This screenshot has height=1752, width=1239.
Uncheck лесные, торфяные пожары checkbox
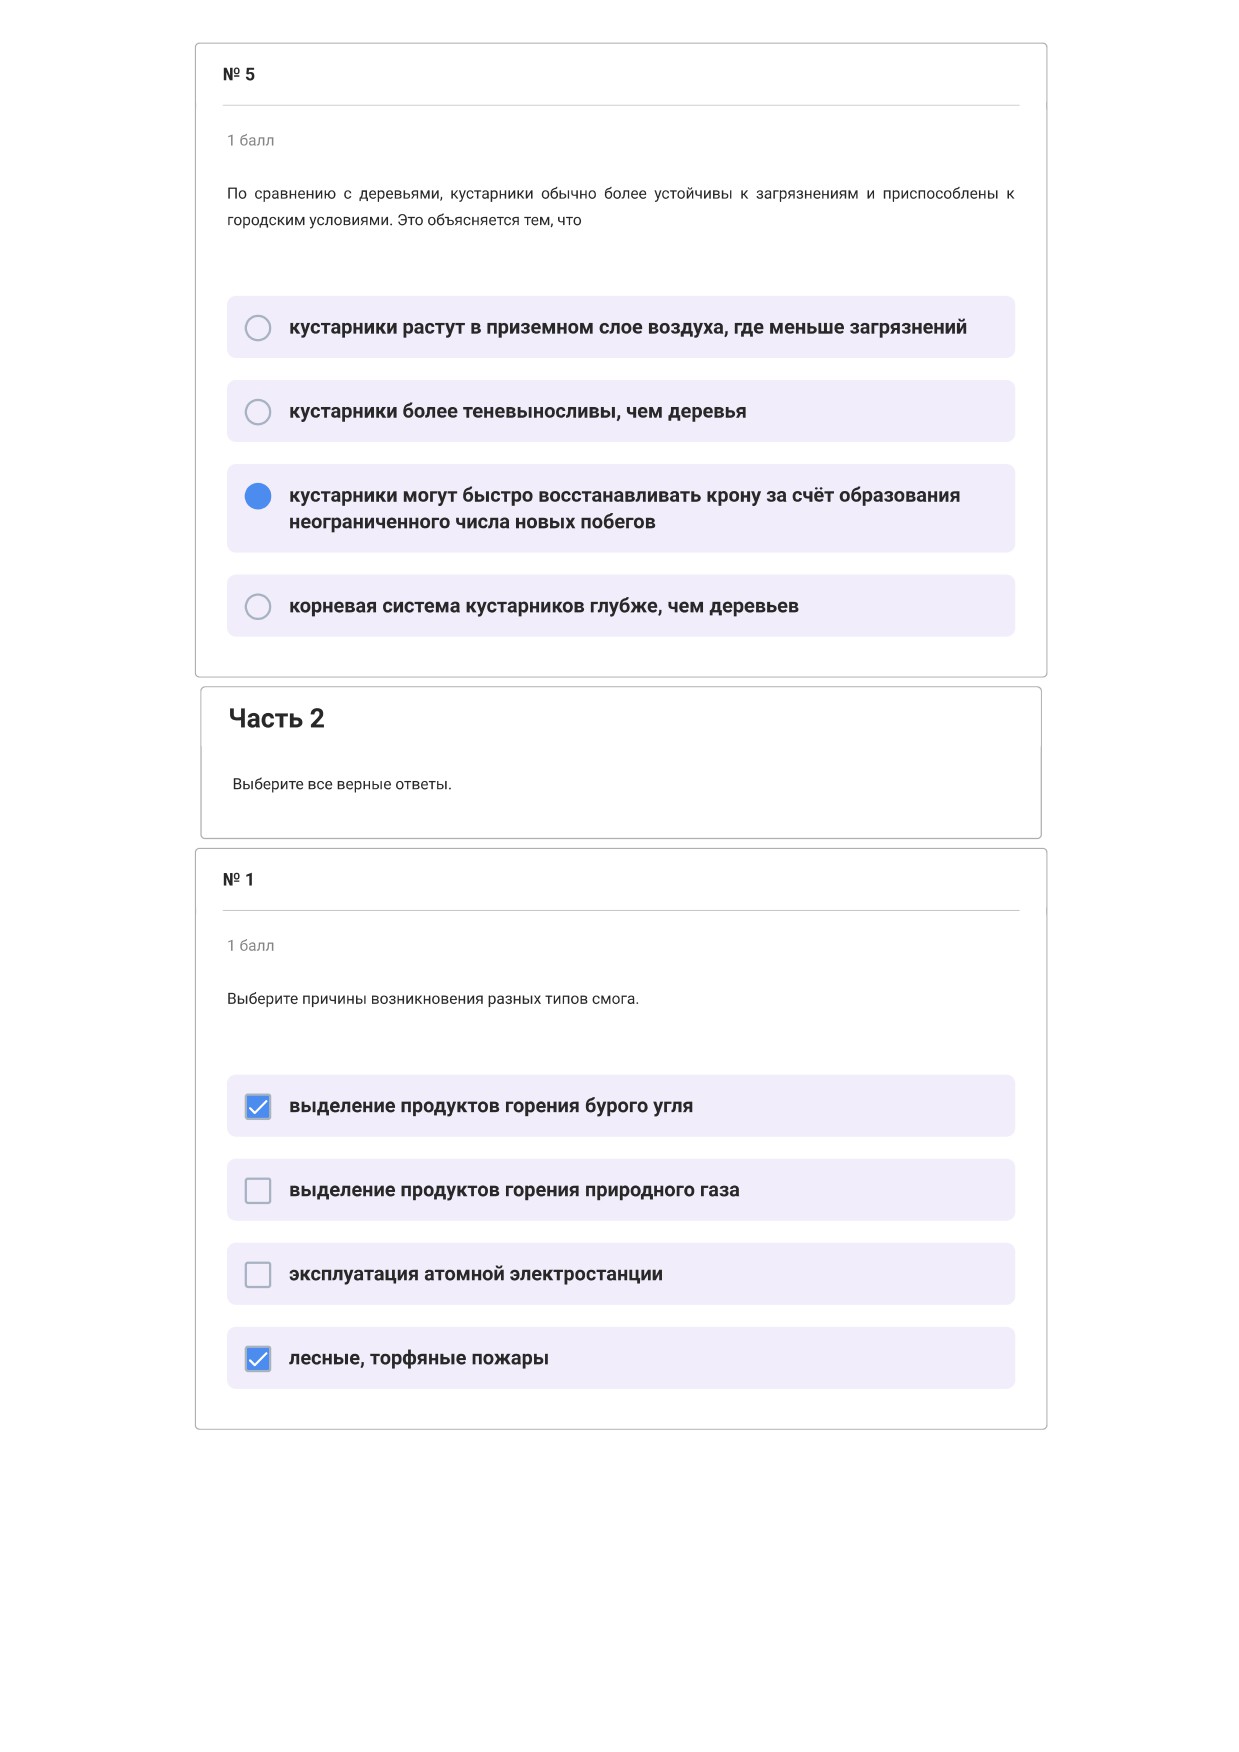pos(258,1358)
